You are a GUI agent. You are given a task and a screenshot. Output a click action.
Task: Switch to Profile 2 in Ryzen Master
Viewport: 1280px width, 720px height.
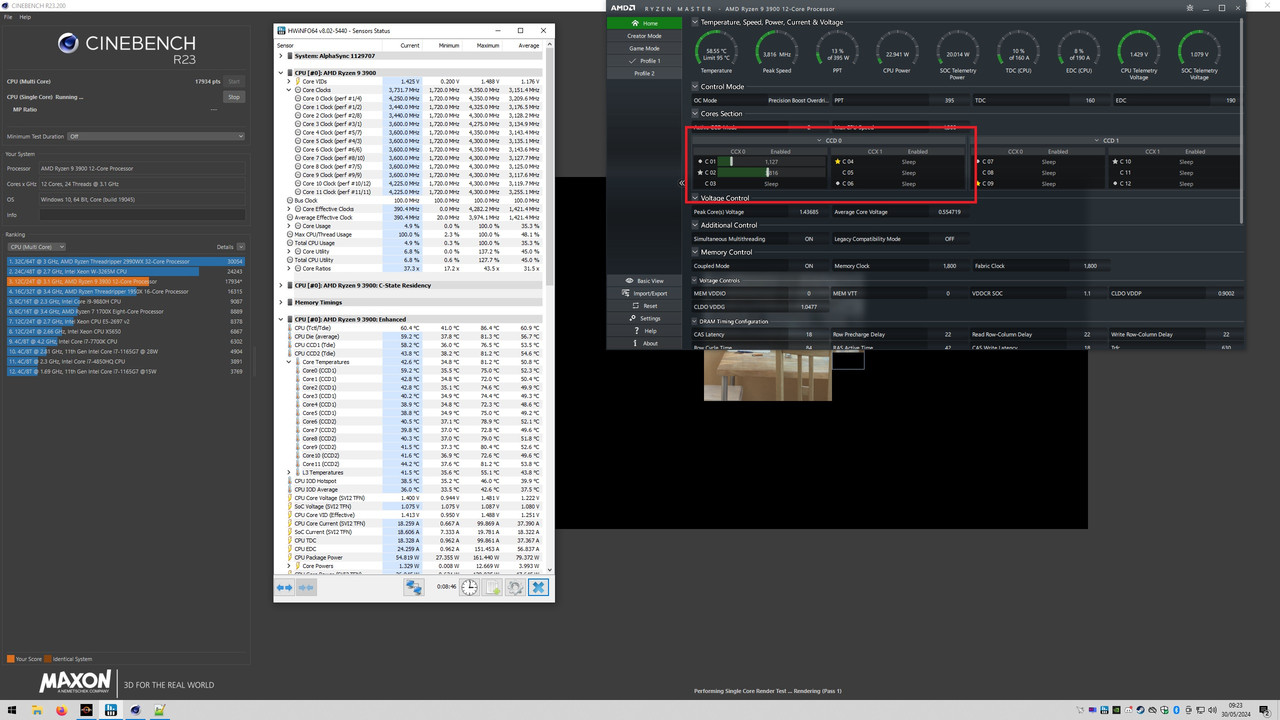pyautogui.click(x=645, y=73)
